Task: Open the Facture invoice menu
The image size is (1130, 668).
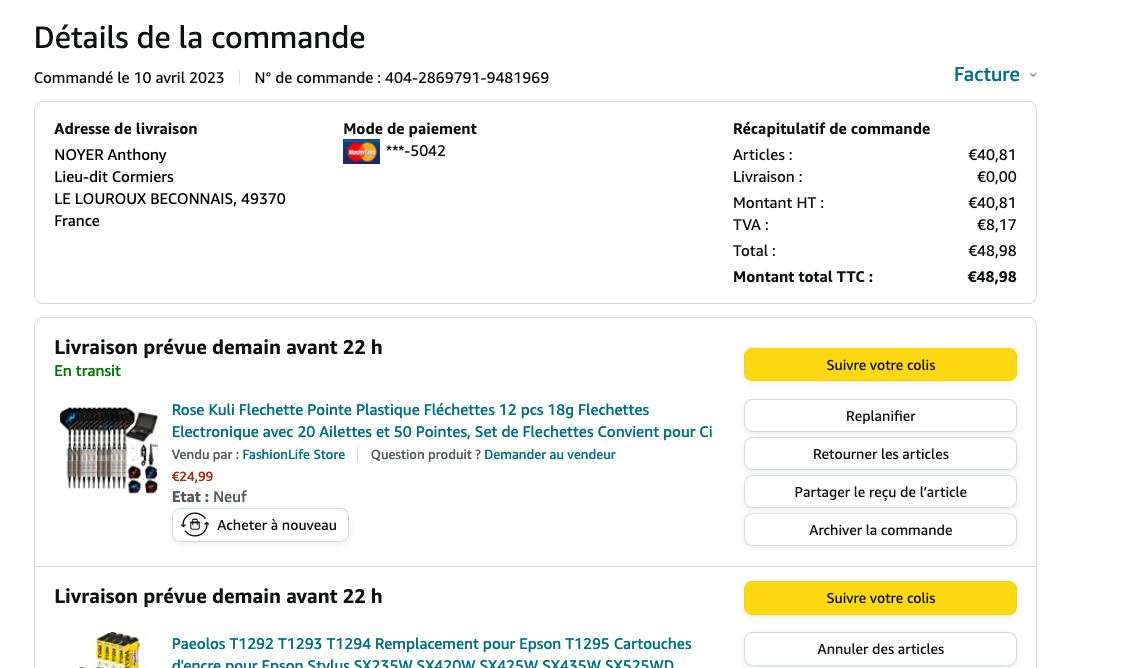Action: pyautogui.click(x=986, y=75)
